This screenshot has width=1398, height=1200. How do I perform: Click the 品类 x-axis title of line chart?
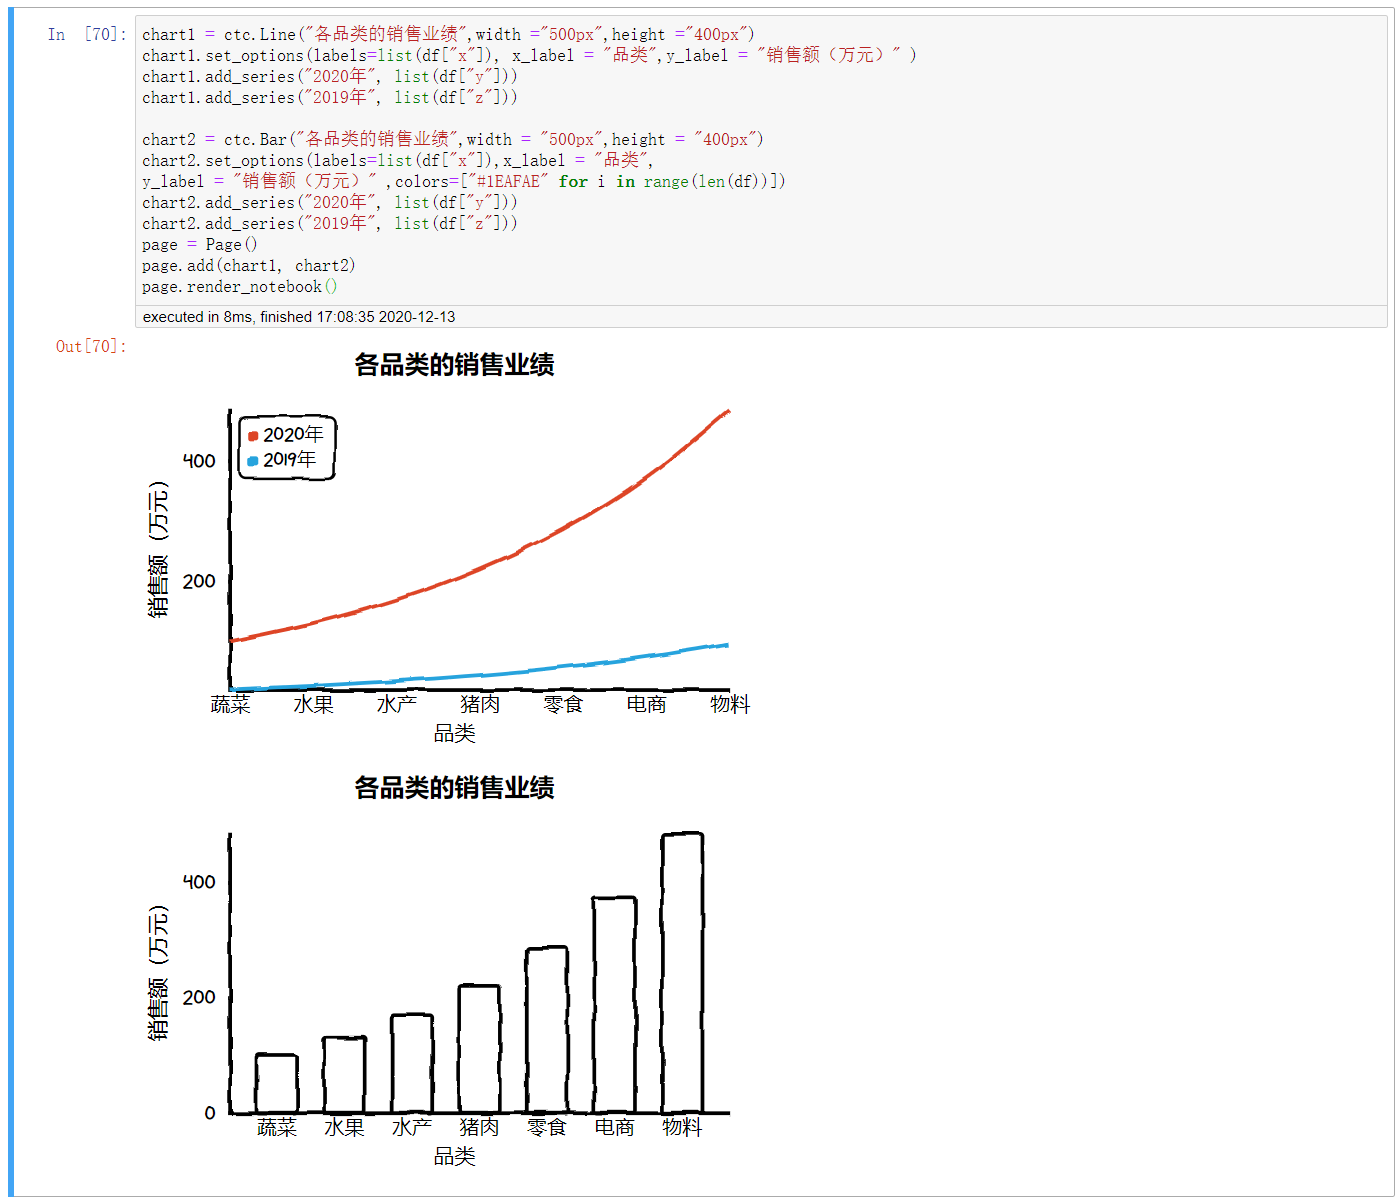pos(454,733)
